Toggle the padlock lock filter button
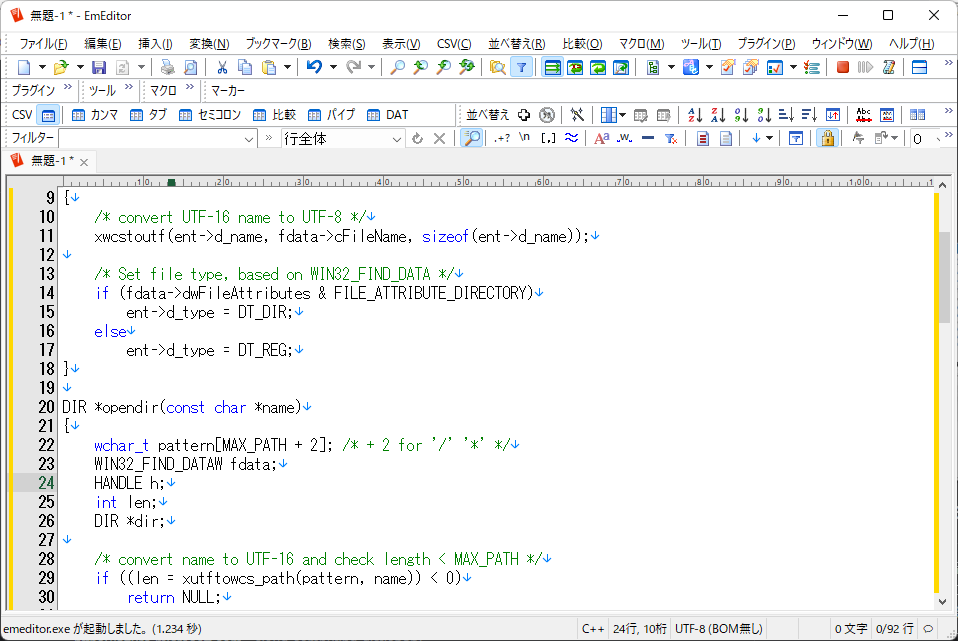The height and width of the screenshot is (641, 958). (828, 139)
